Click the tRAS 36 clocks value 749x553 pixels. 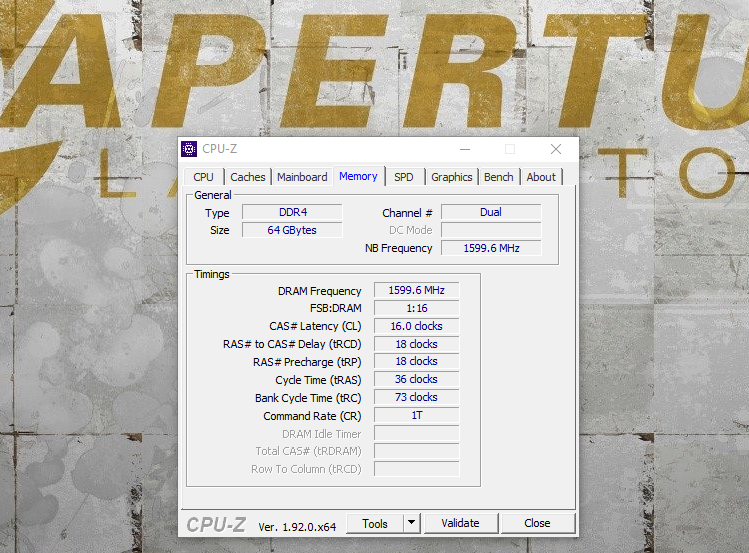[x=417, y=379]
